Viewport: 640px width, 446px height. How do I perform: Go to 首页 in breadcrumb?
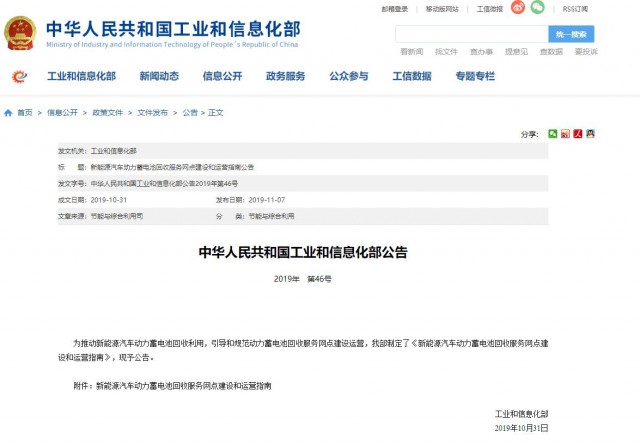[x=24, y=113]
